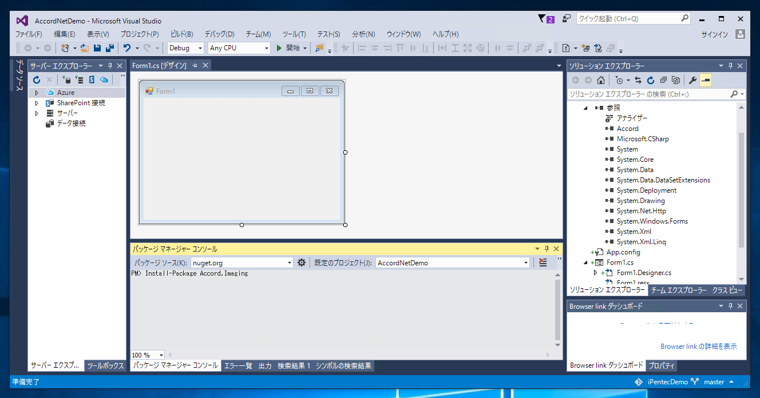Toggle Show All Files in Solution Explorer

676,80
